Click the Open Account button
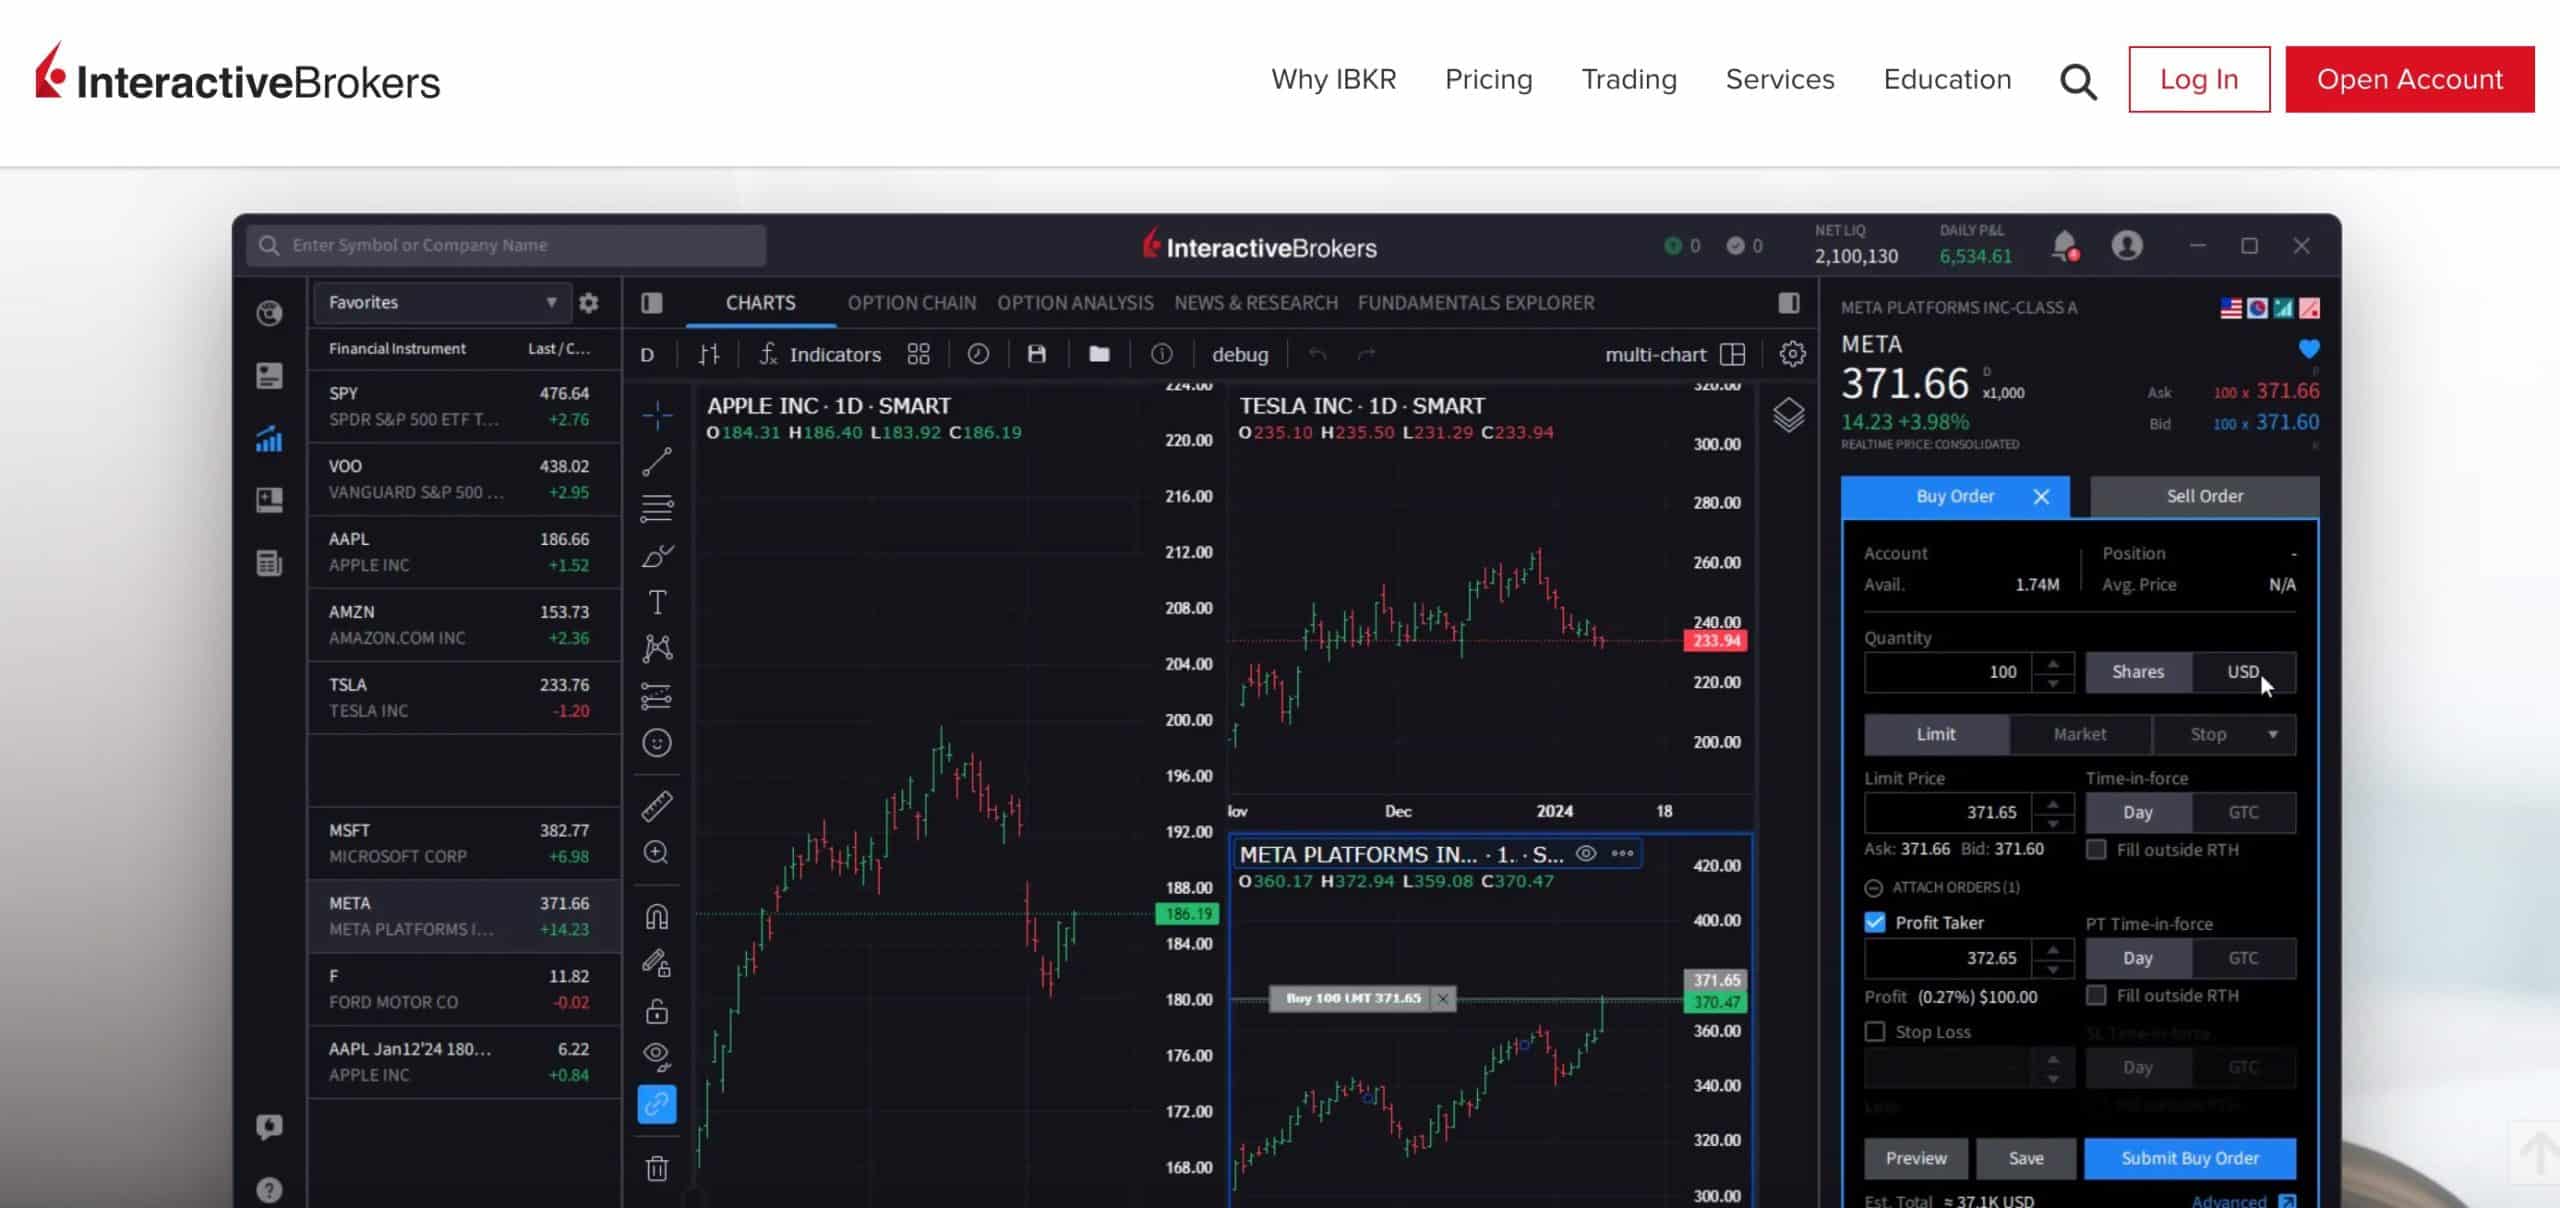The image size is (2560, 1208). click(x=2409, y=79)
